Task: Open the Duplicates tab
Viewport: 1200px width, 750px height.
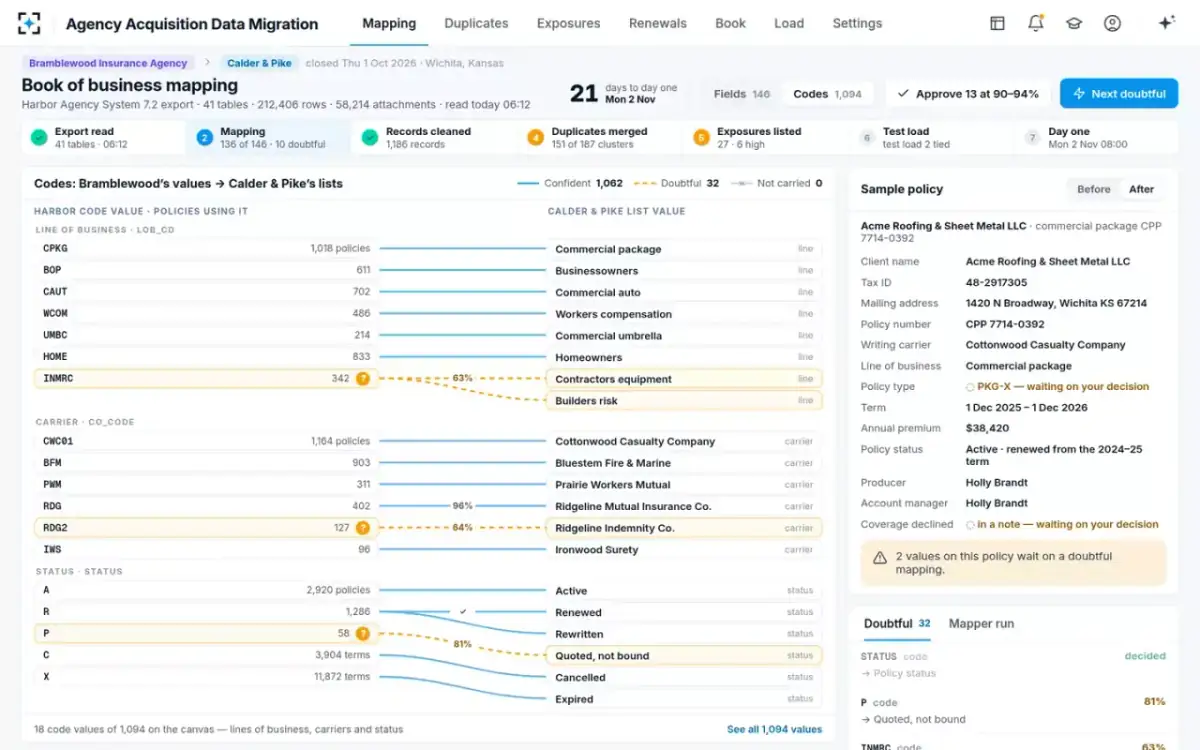Action: tap(476, 23)
